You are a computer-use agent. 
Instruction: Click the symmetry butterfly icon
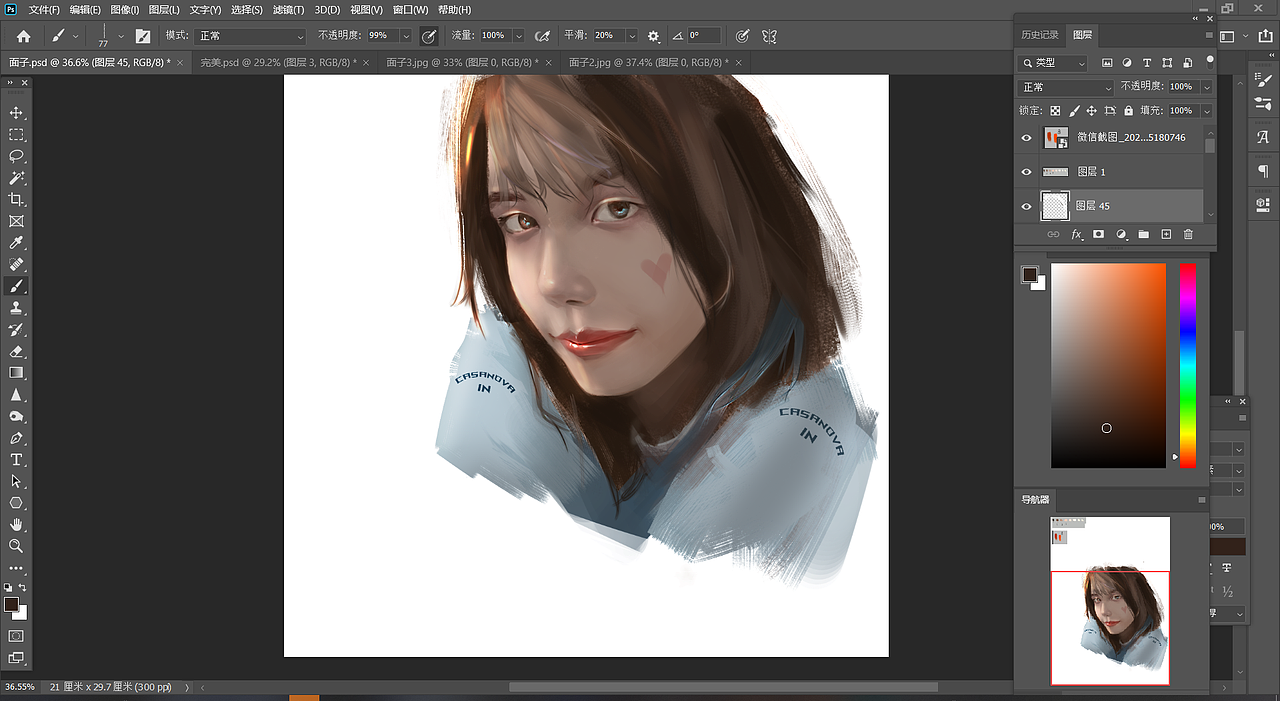coord(769,36)
